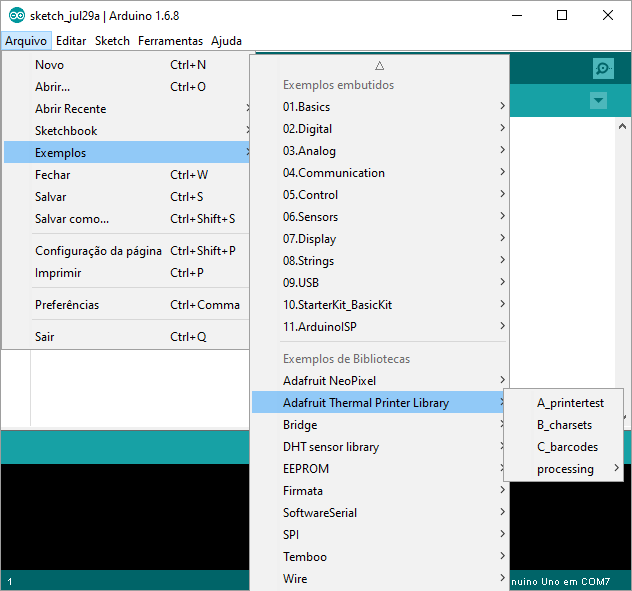Image resolution: width=632 pixels, height=591 pixels.
Task: Open DHT sensor library examples
Action: [x=380, y=447]
